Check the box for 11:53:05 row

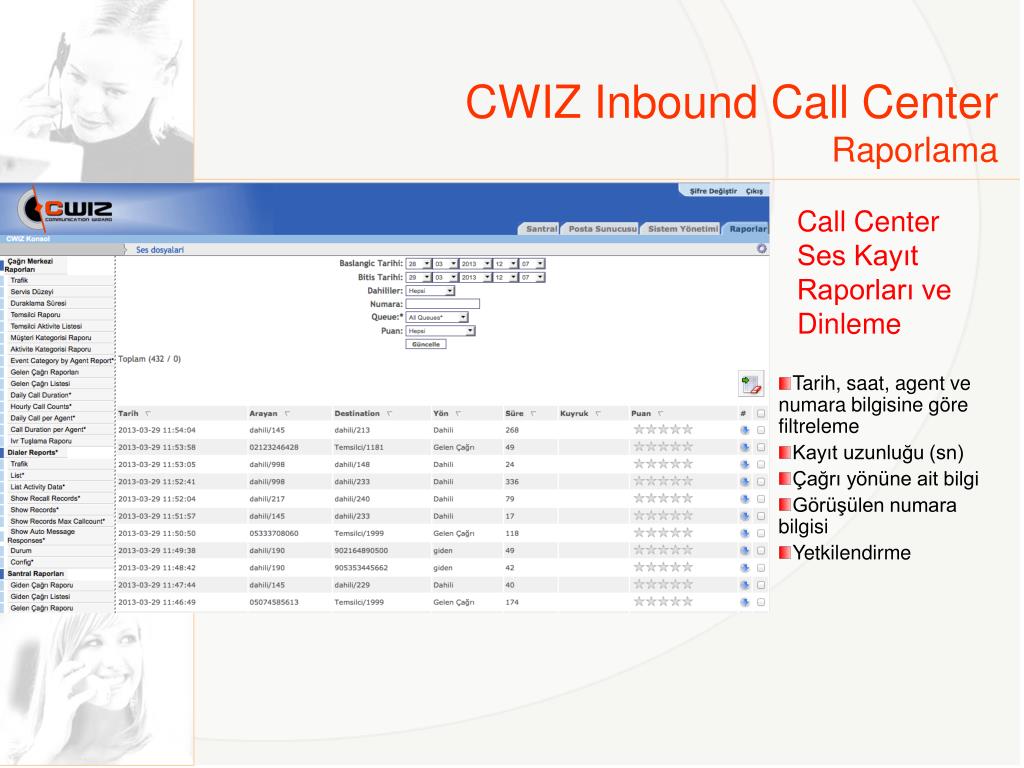point(761,465)
